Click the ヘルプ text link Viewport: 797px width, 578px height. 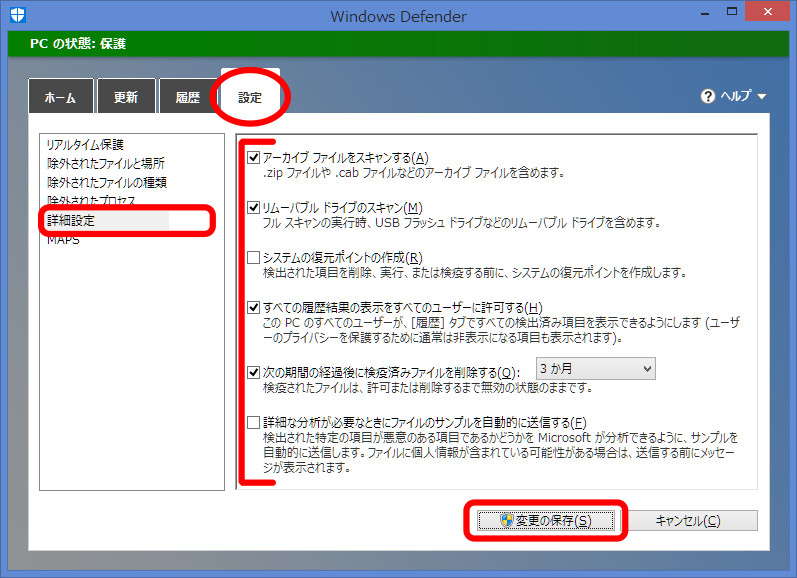735,96
